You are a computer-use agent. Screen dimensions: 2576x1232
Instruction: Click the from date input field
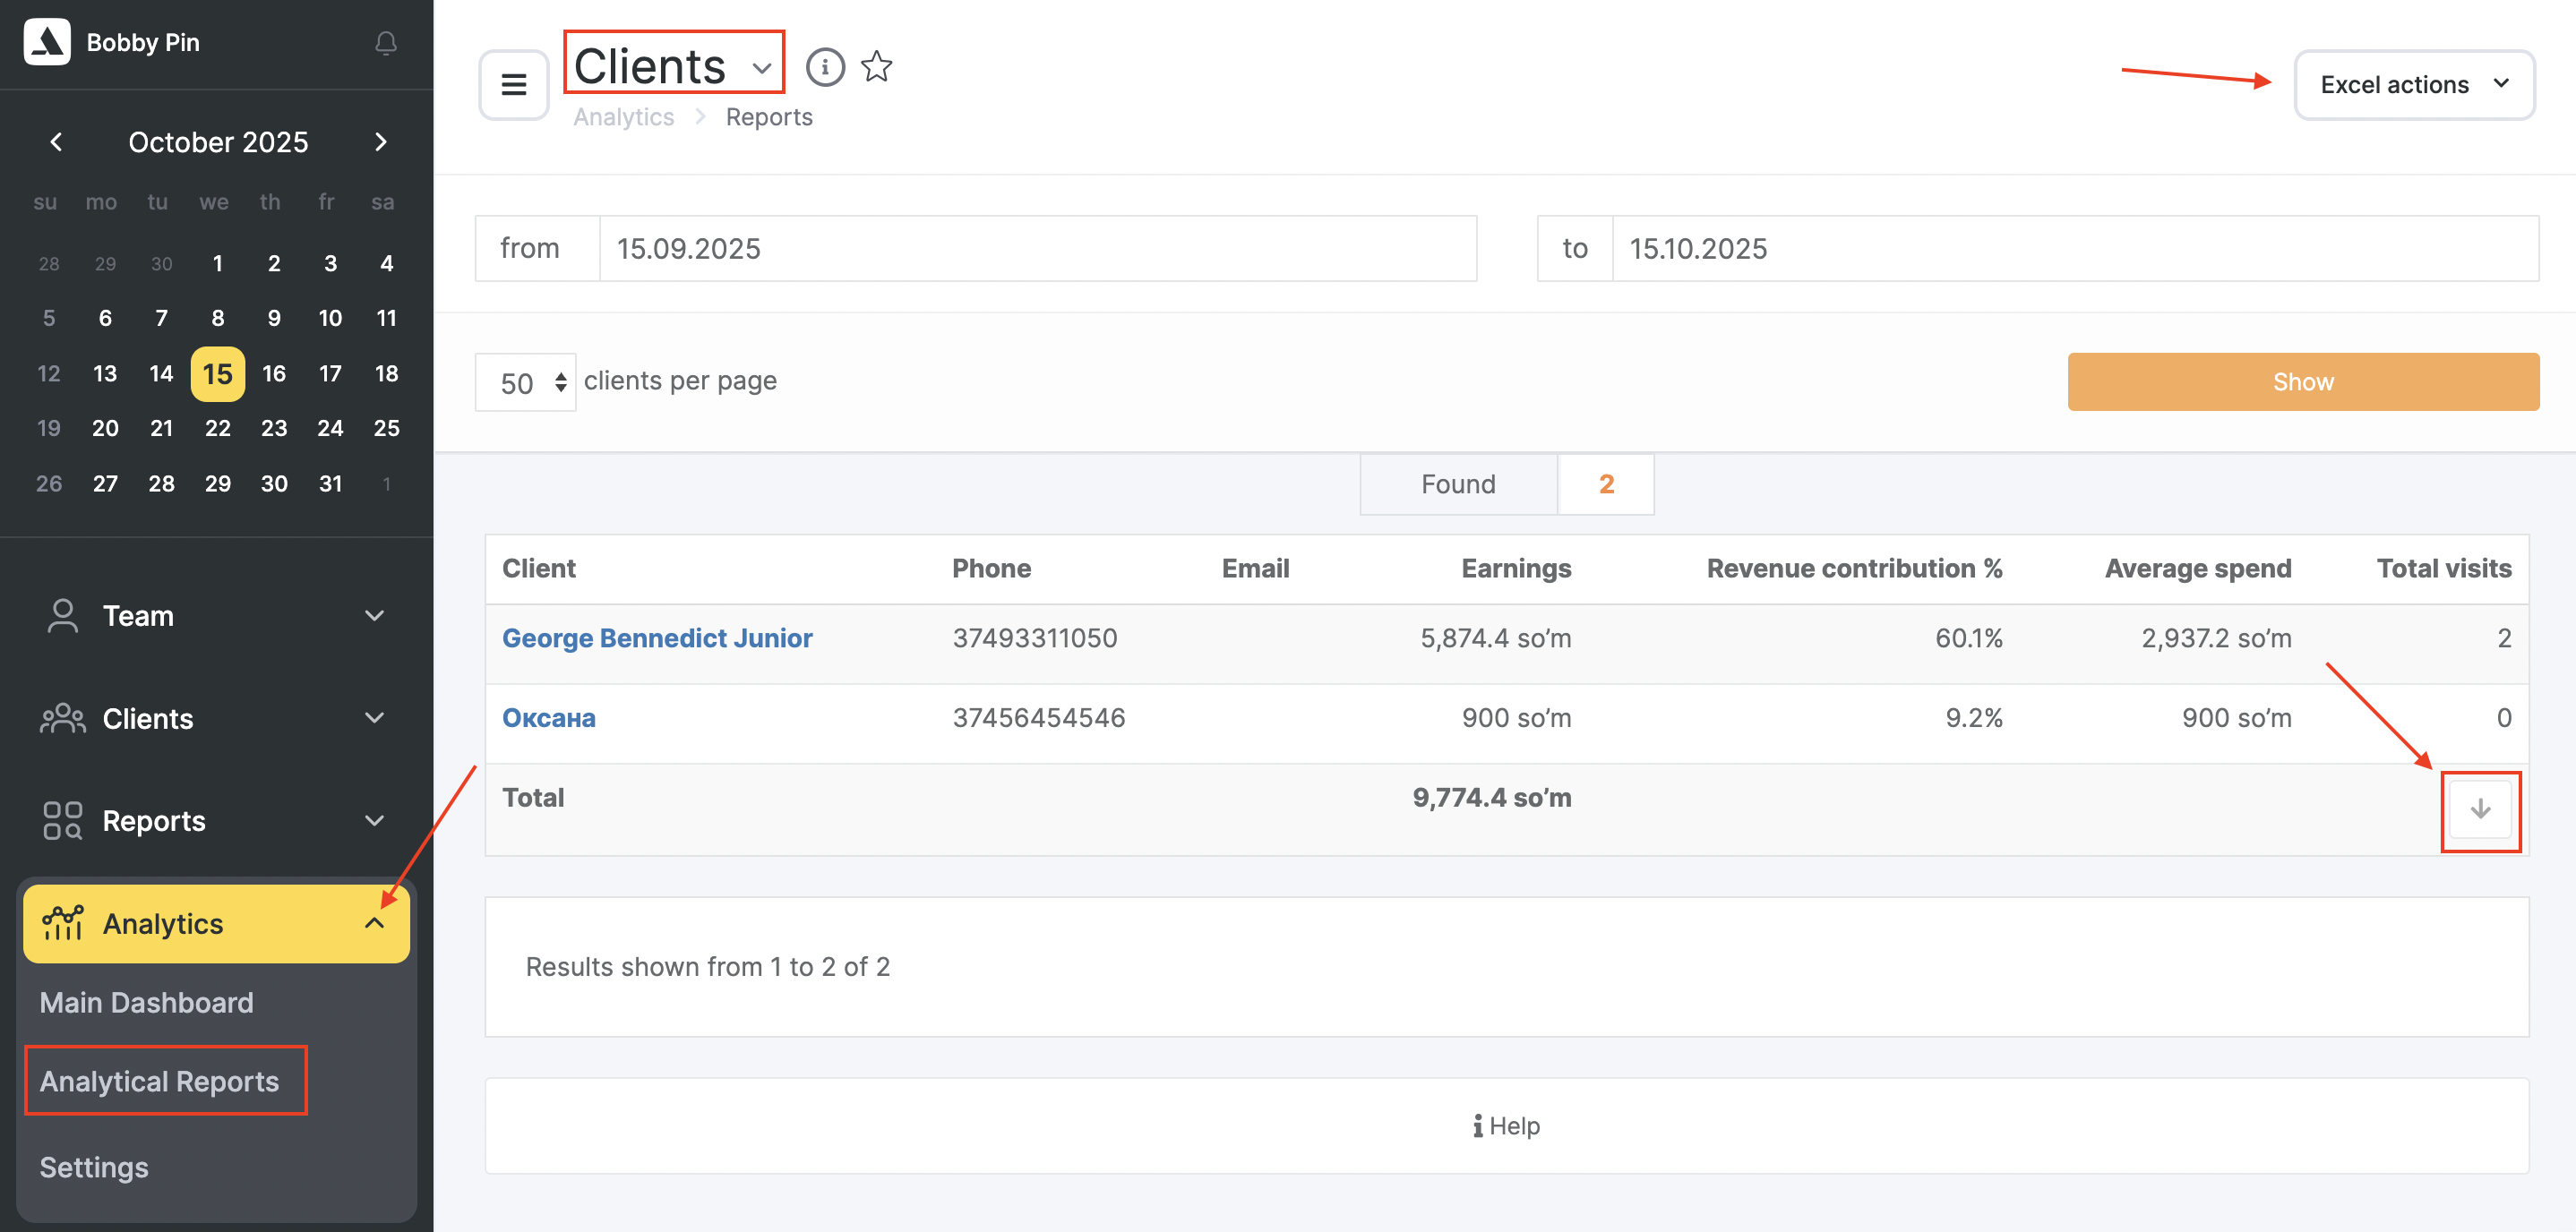pyautogui.click(x=1037, y=249)
